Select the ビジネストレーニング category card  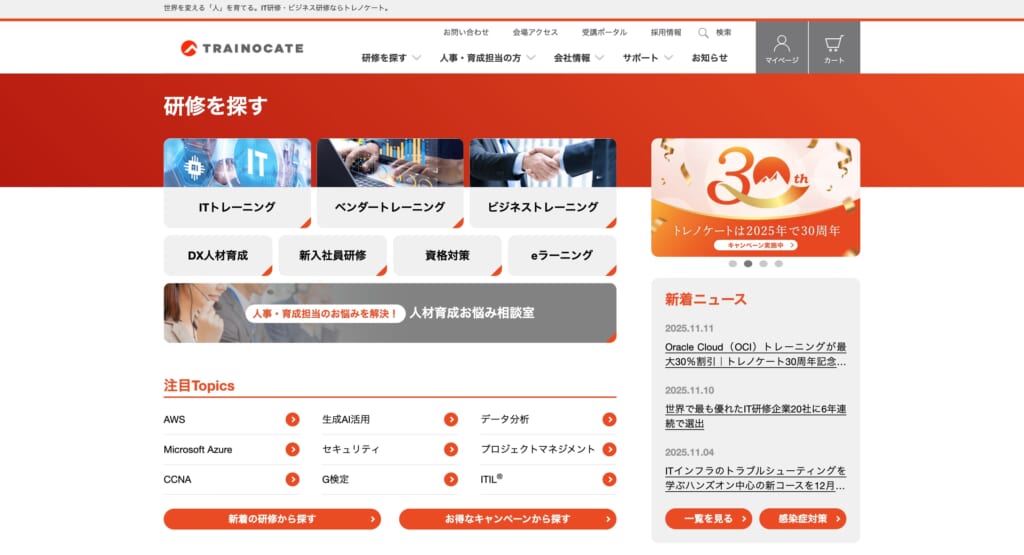[x=543, y=183]
